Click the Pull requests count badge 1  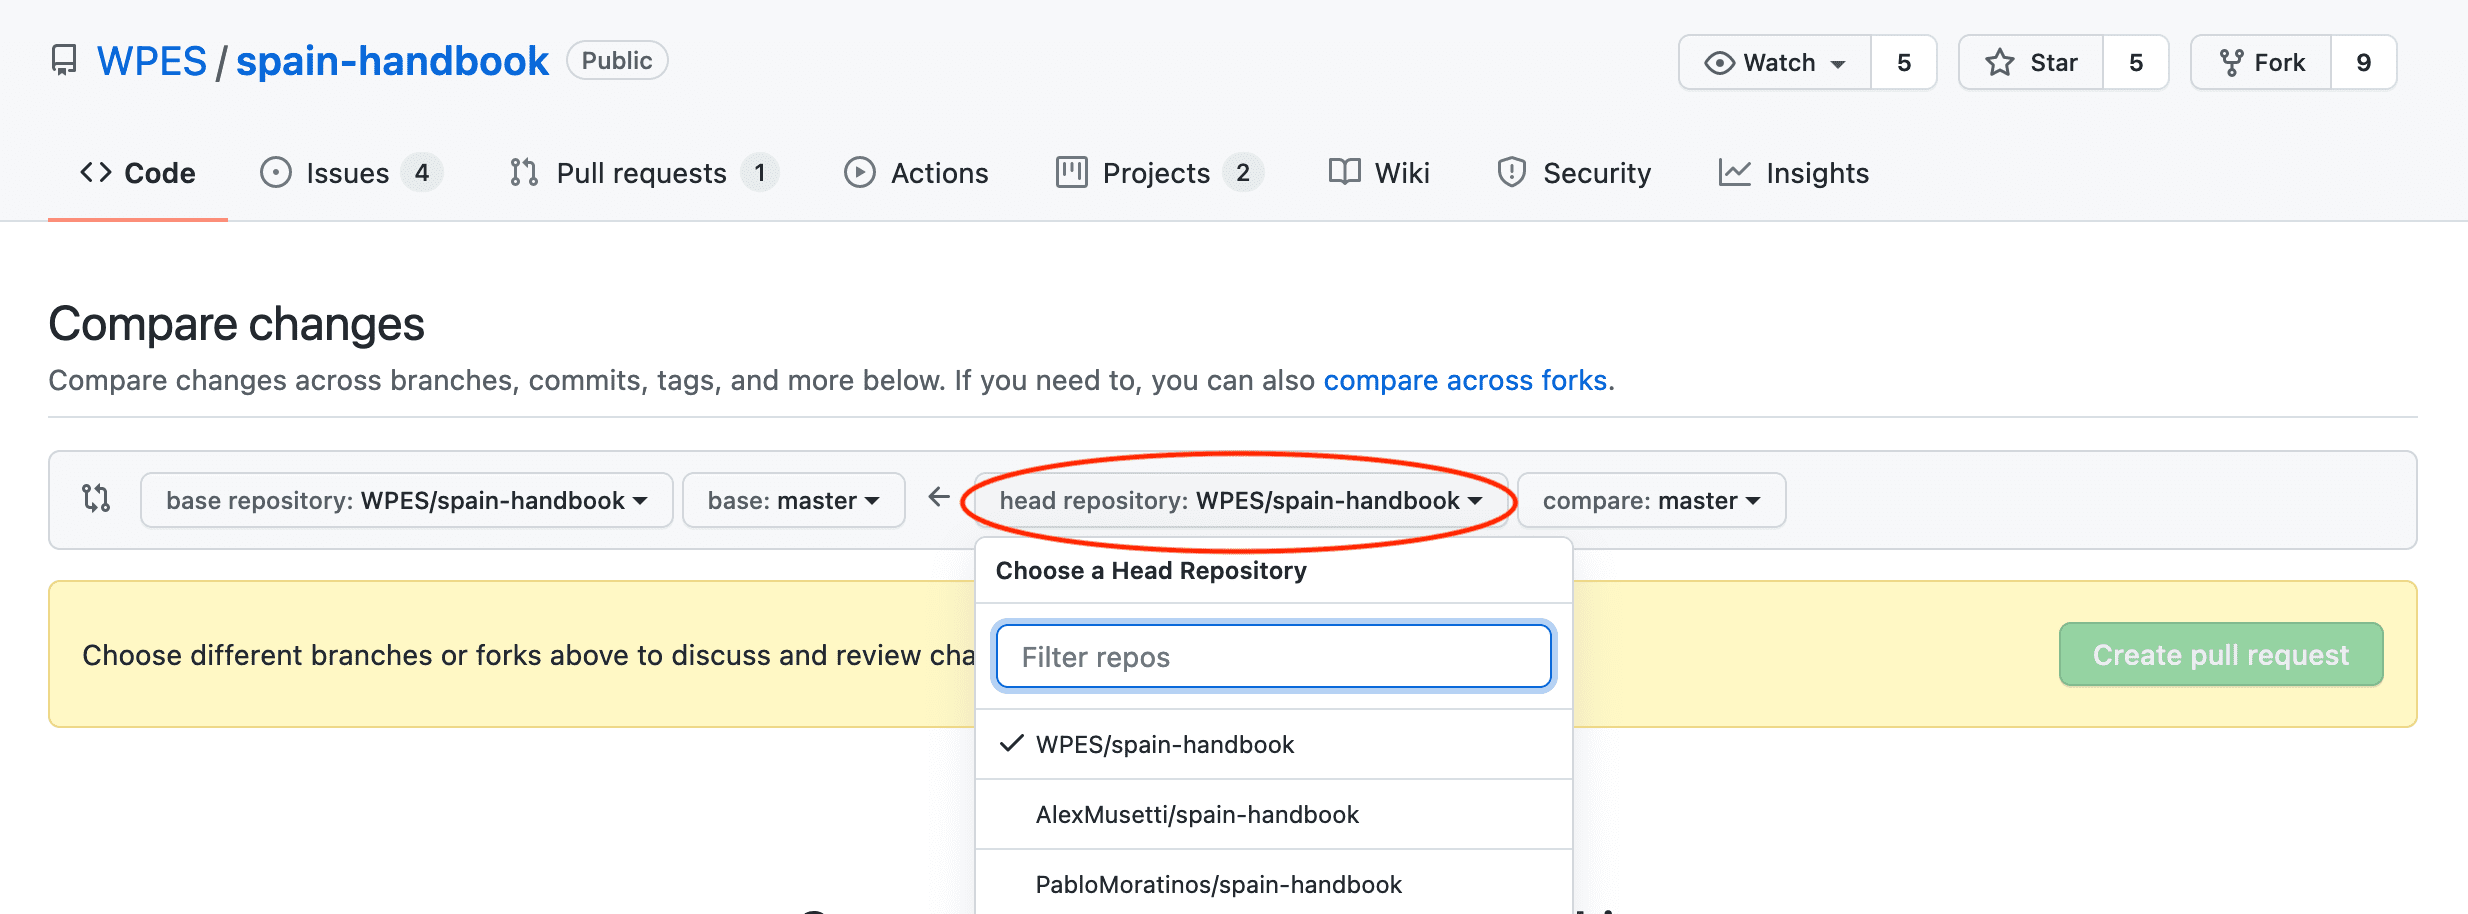point(760,173)
